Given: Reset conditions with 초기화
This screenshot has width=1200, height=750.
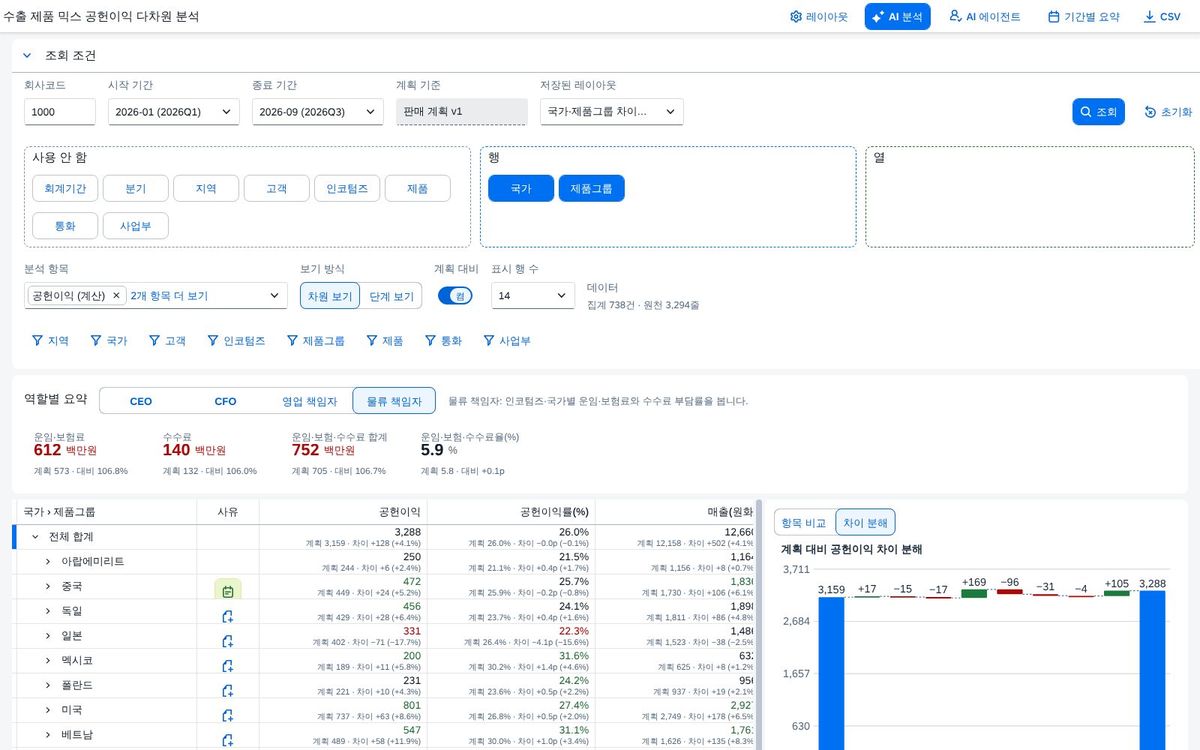Looking at the screenshot, I should (1168, 112).
